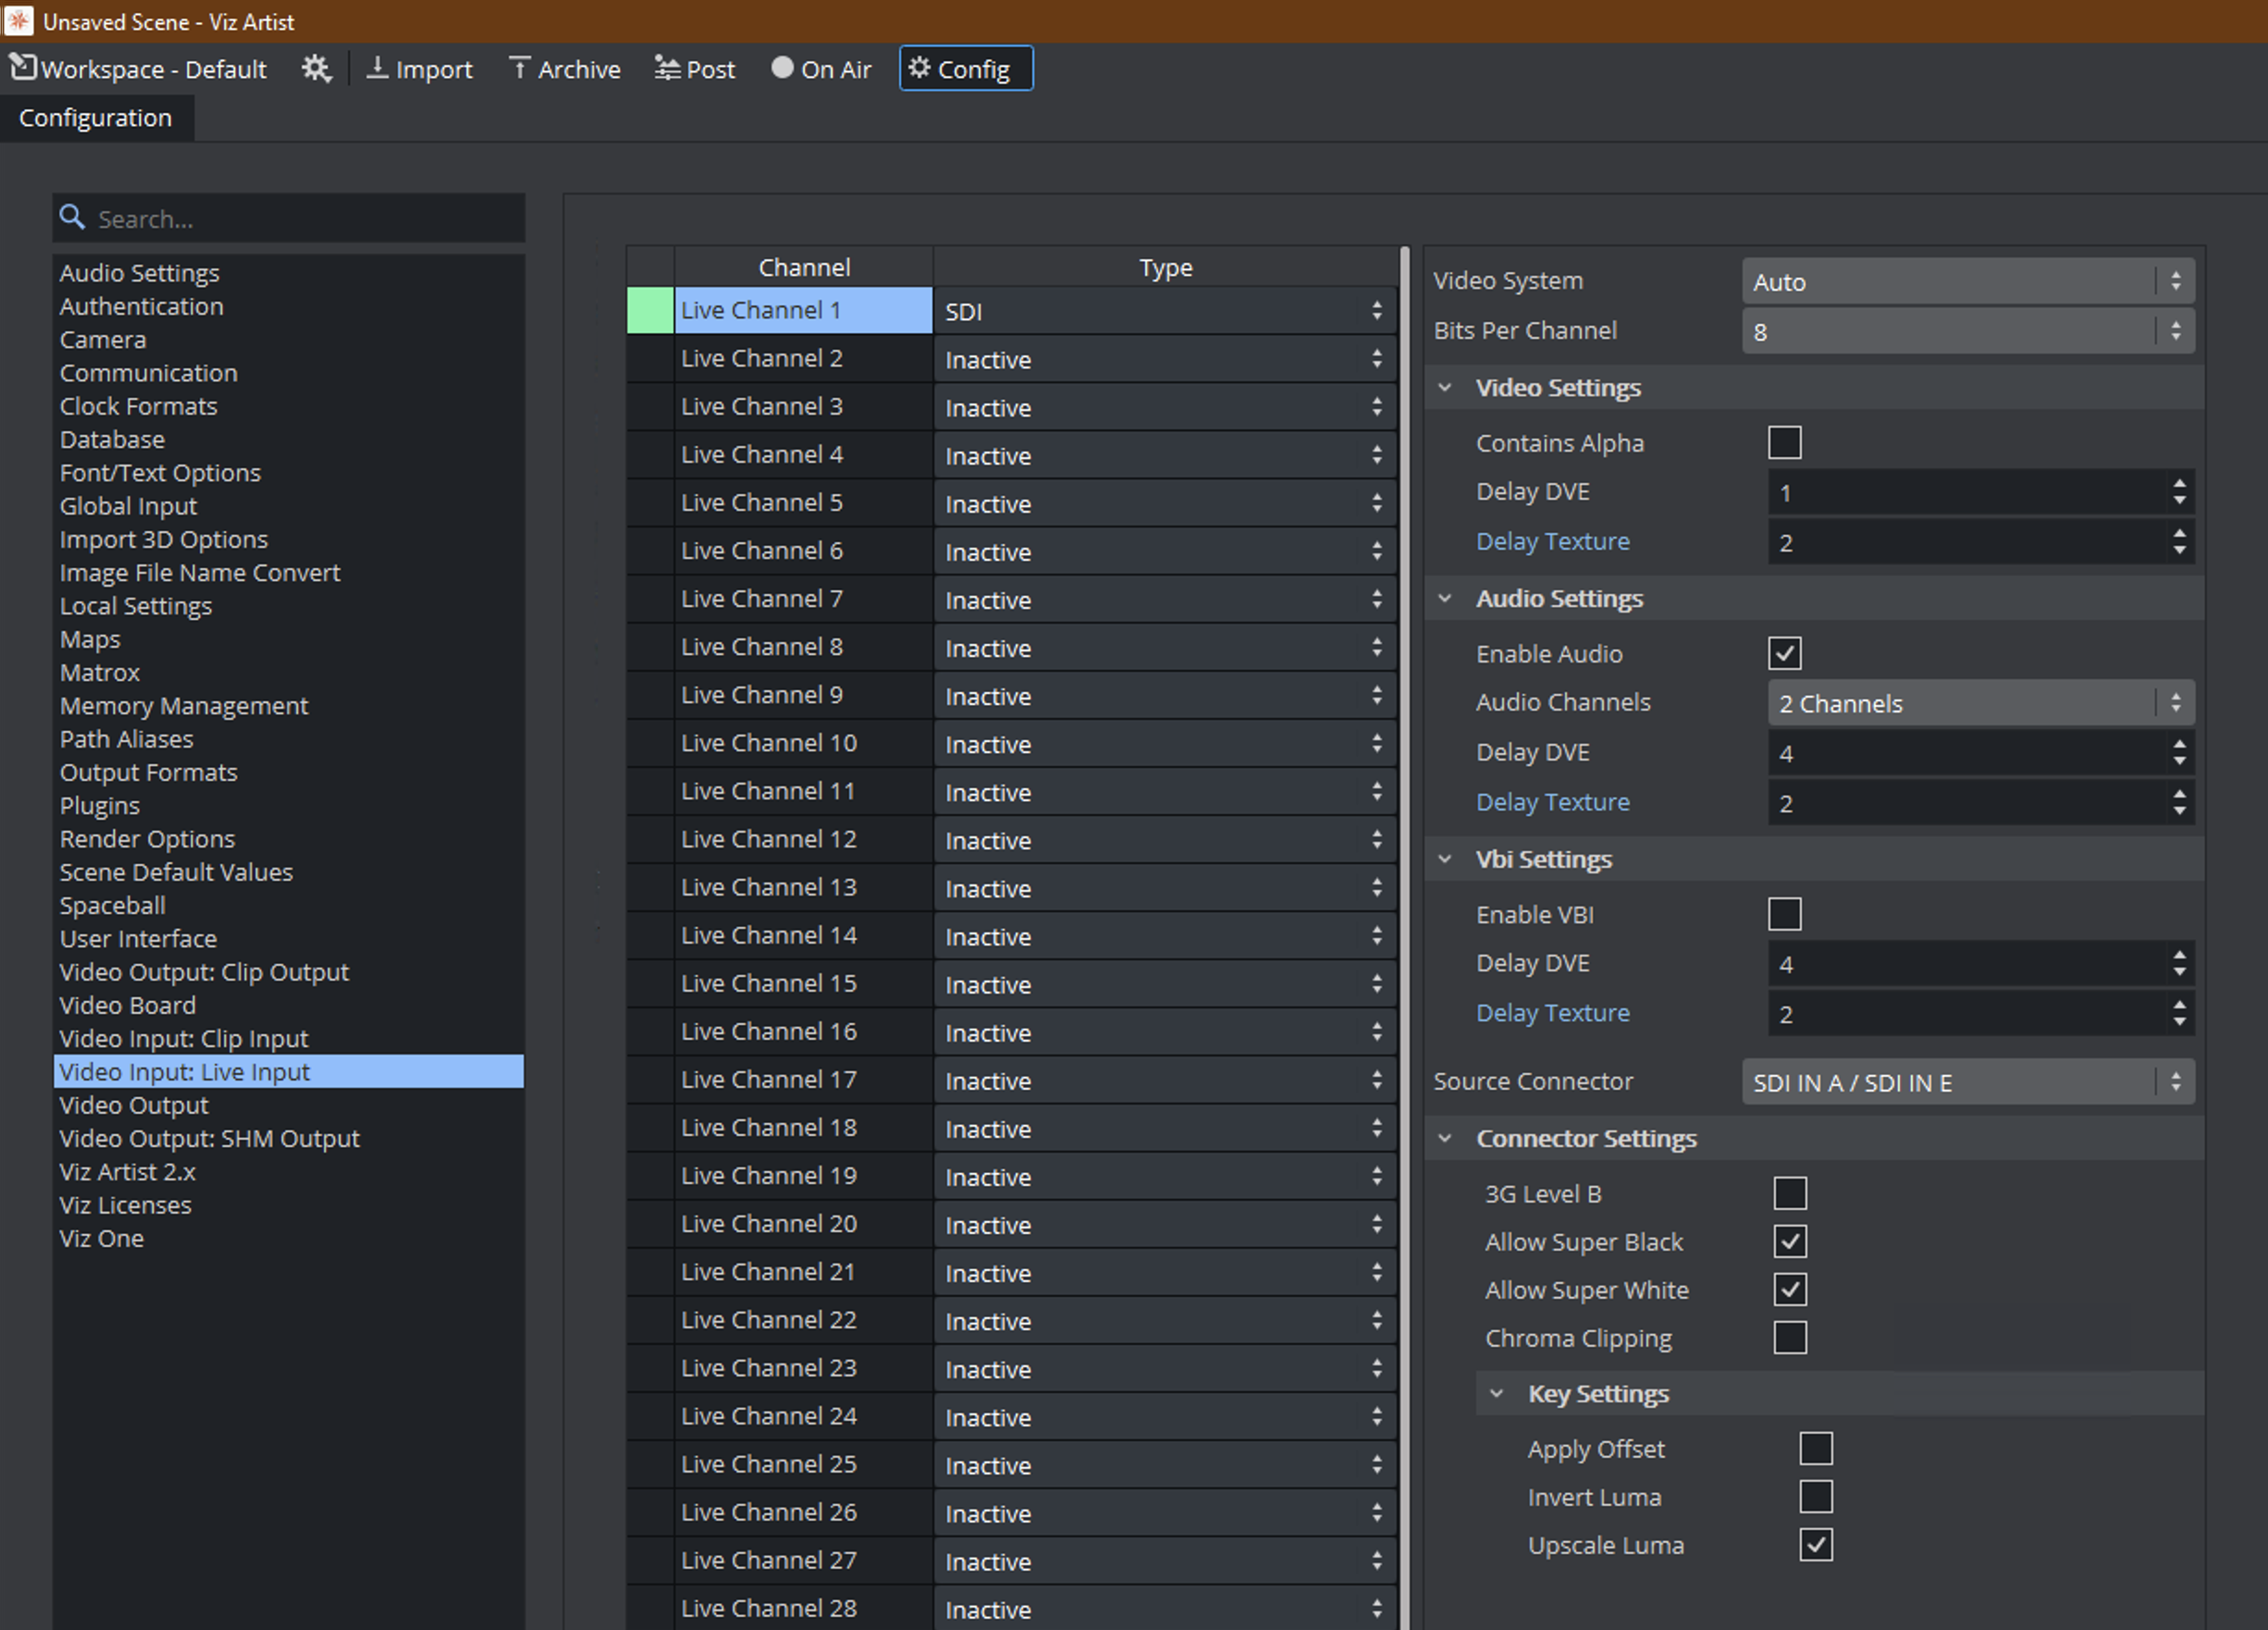Enable the 3G Level B checkbox
The height and width of the screenshot is (1630, 2268).
pos(1791,1190)
